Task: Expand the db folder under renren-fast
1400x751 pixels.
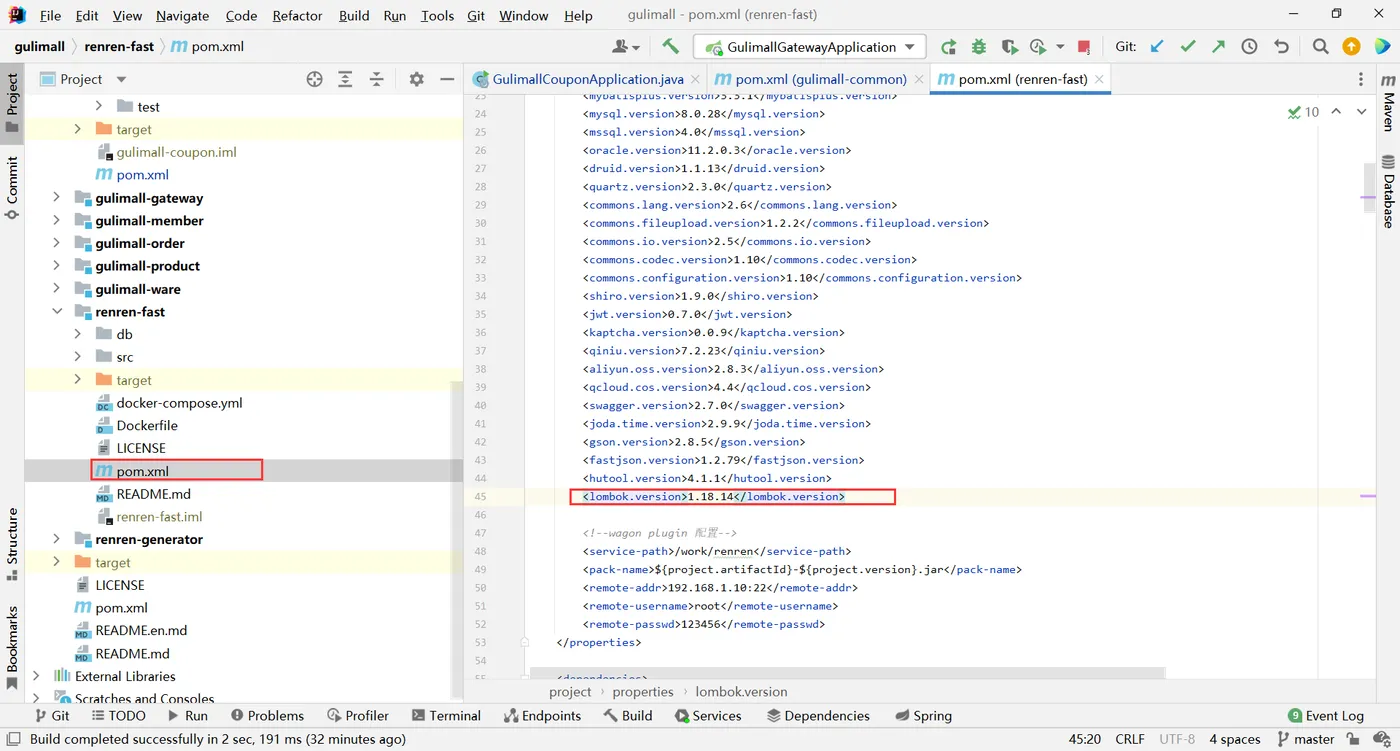Action: point(78,334)
